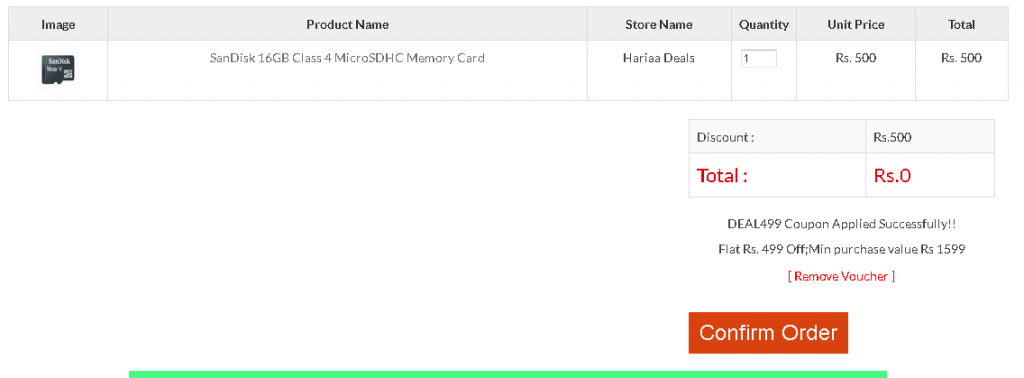
Task: Open the SanDisk 16GB MicroSDHC product name
Action: (347, 58)
